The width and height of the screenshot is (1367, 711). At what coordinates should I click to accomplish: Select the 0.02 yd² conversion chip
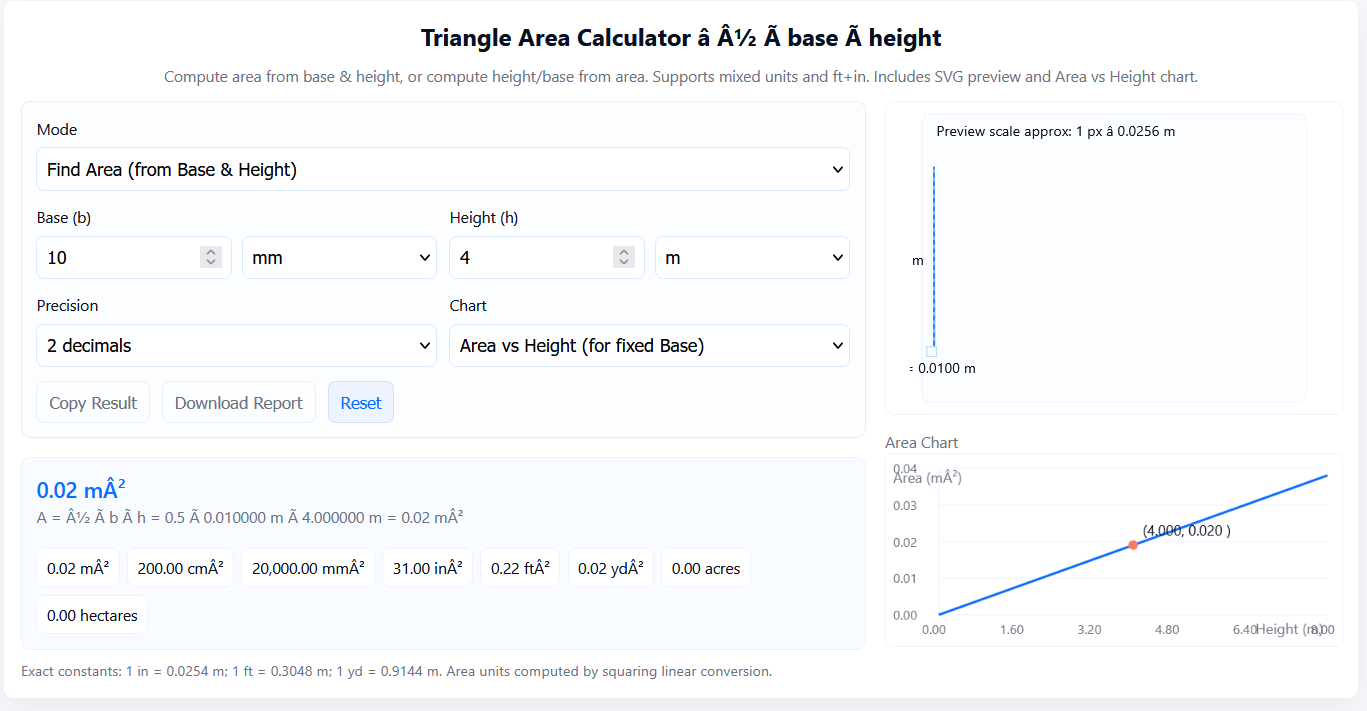click(x=610, y=567)
